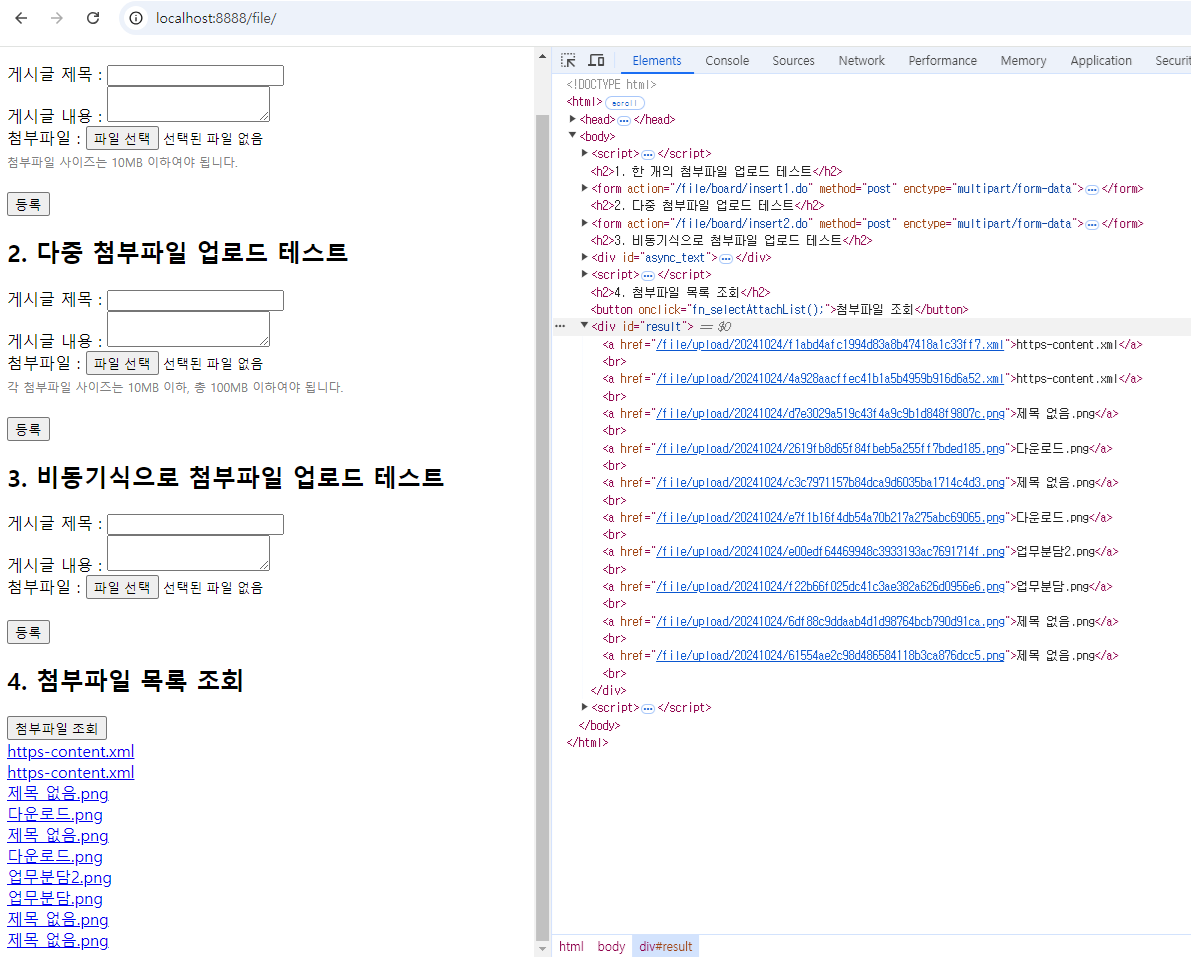This screenshot has width=1191, height=957.
Task: Click href ending d7e3029a519c43f4a9c9b1d848f9807c.png in DevTools
Action: (x=830, y=413)
